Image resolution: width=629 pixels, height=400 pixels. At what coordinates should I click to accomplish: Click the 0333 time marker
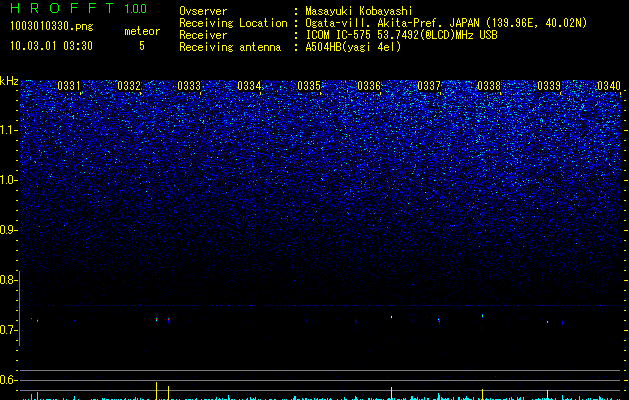189,86
